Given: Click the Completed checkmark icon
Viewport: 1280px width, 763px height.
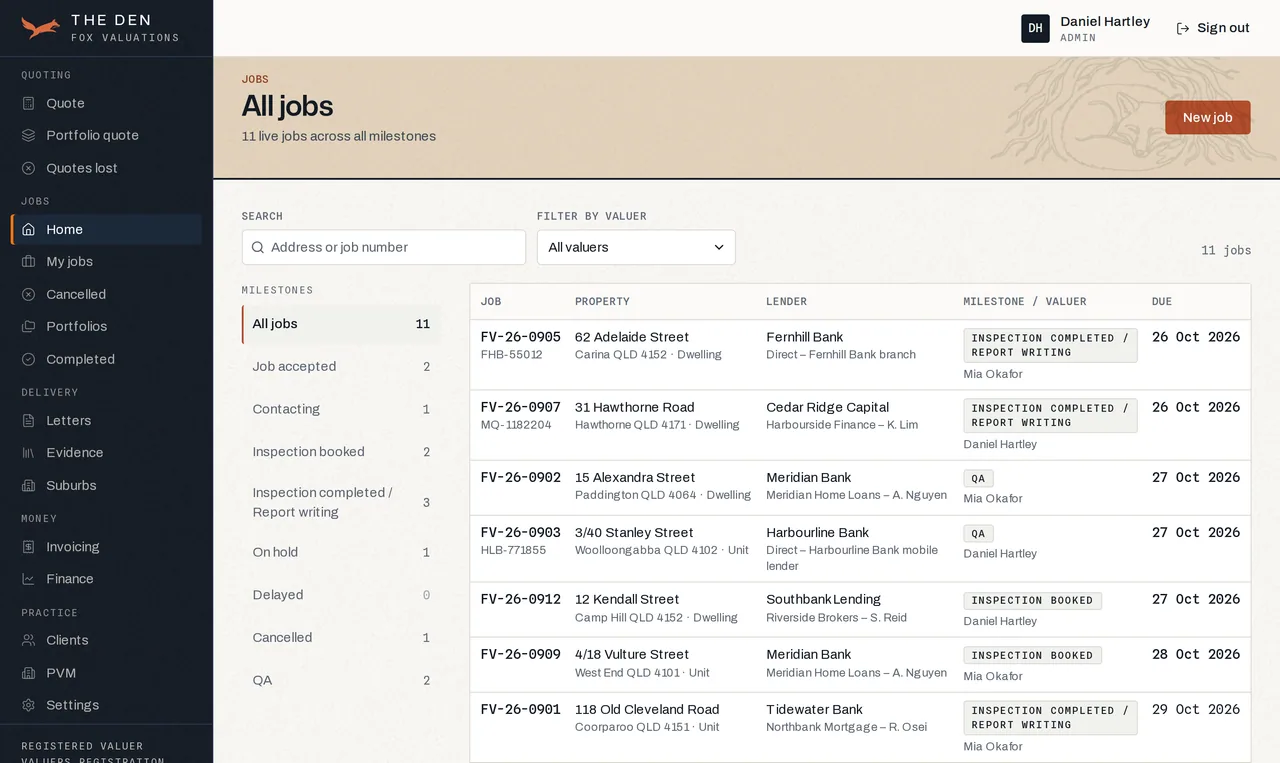Looking at the screenshot, I should [29, 359].
